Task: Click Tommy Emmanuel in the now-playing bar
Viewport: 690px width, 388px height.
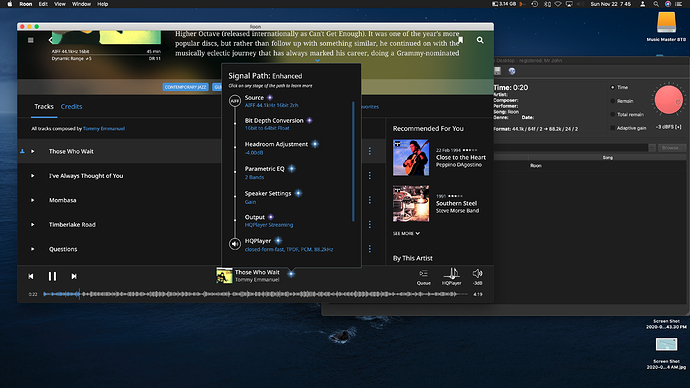Action: pos(257,280)
